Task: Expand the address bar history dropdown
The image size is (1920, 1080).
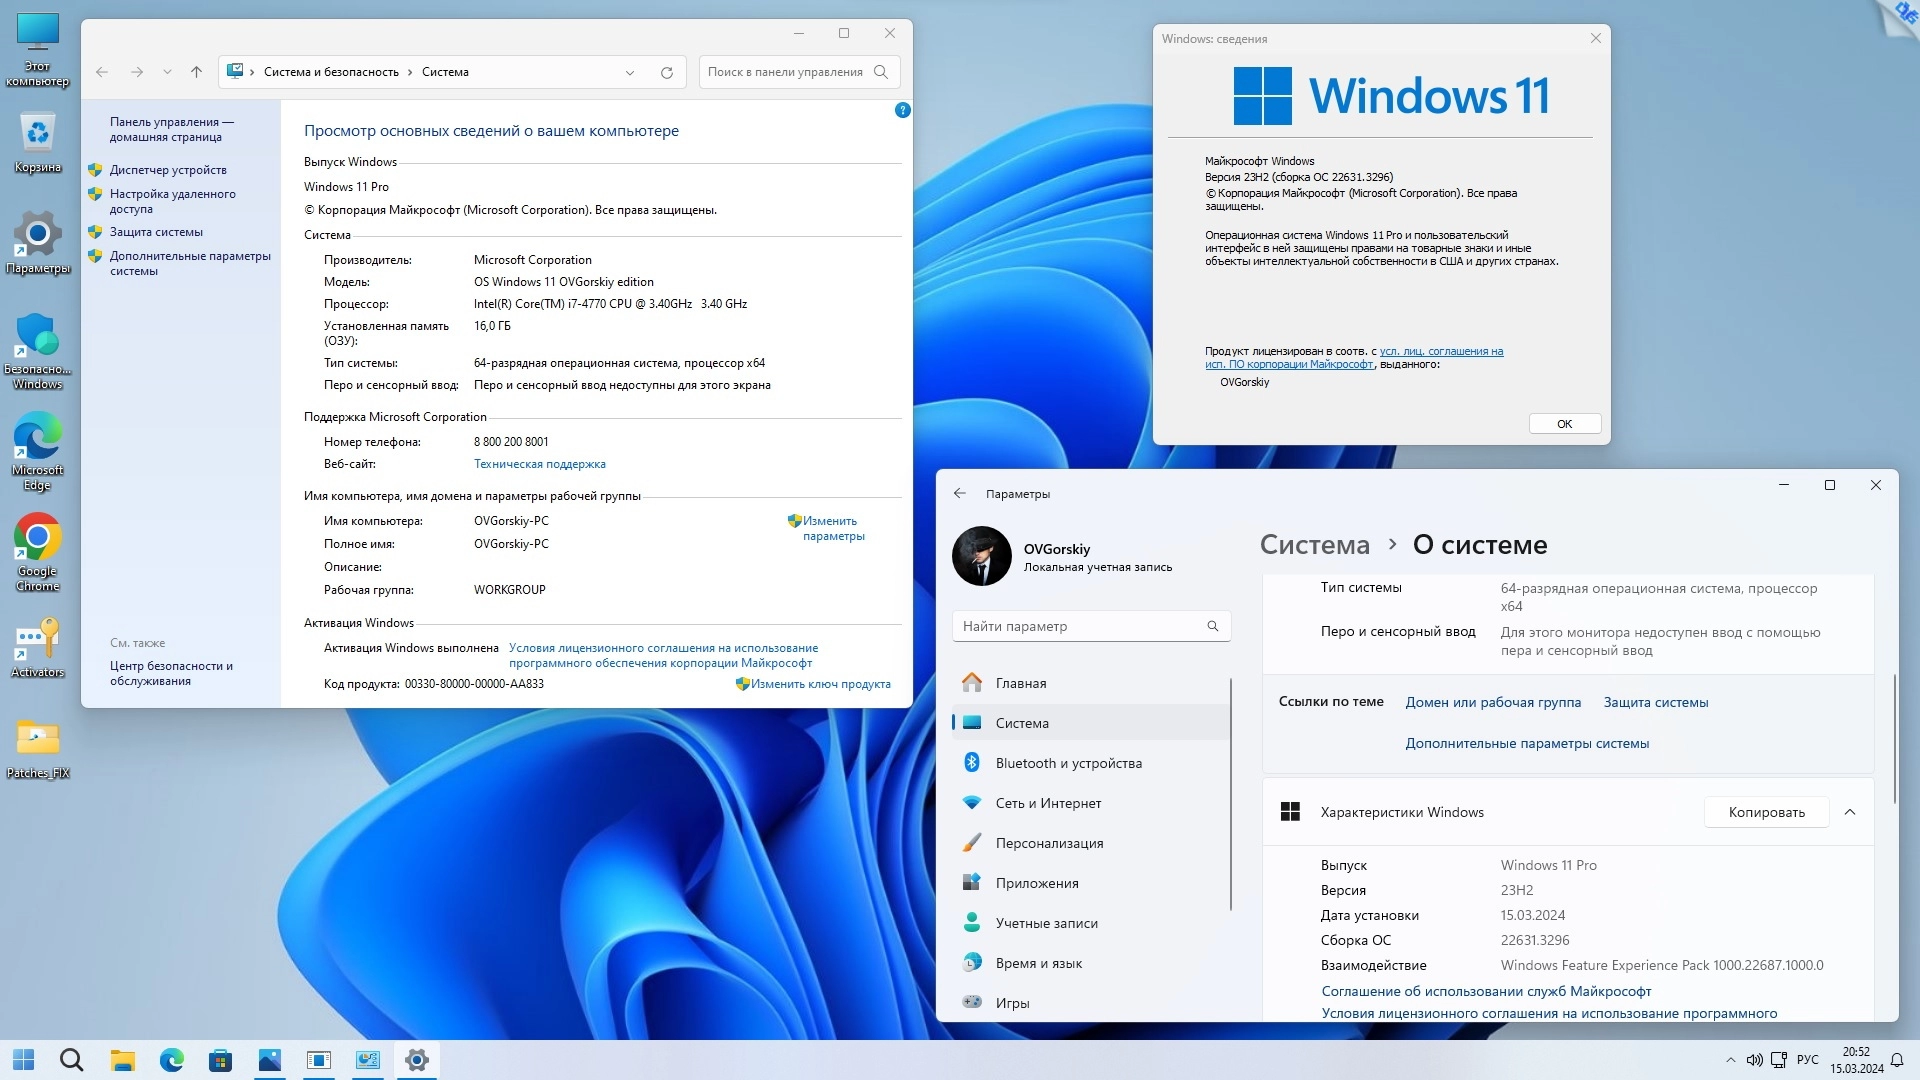Action: [630, 72]
